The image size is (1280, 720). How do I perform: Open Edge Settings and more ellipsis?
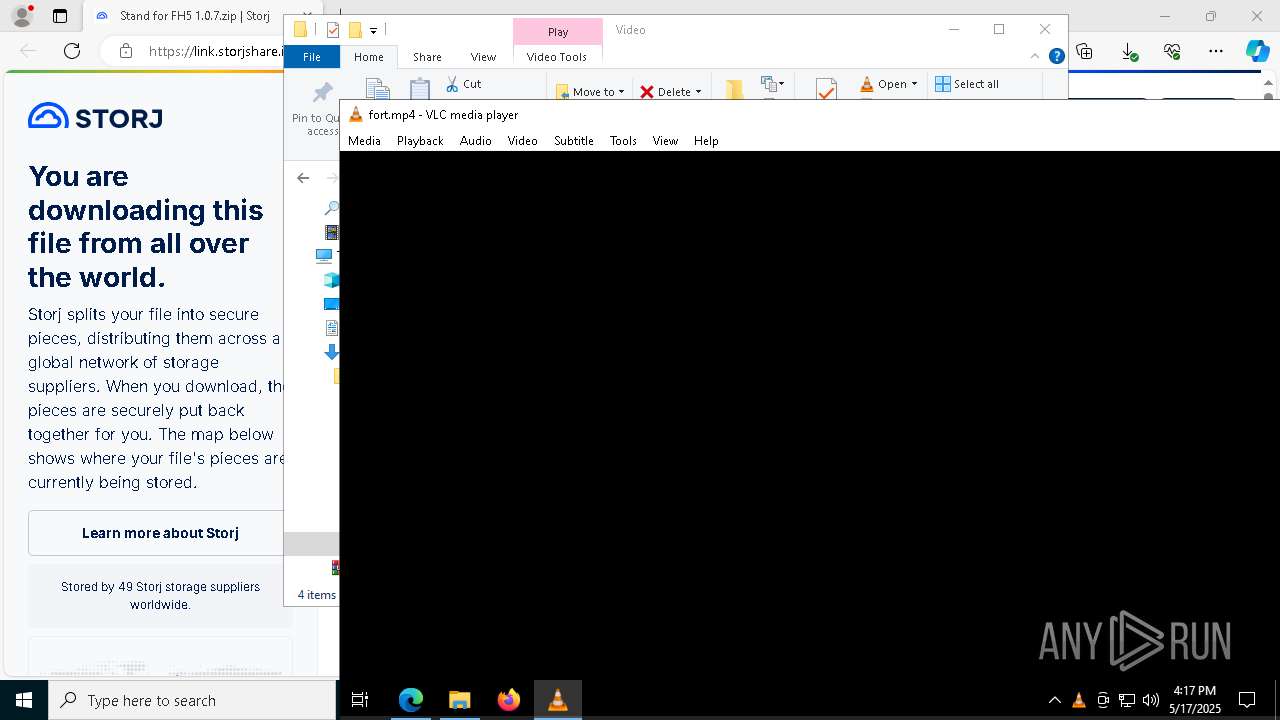click(x=1216, y=51)
